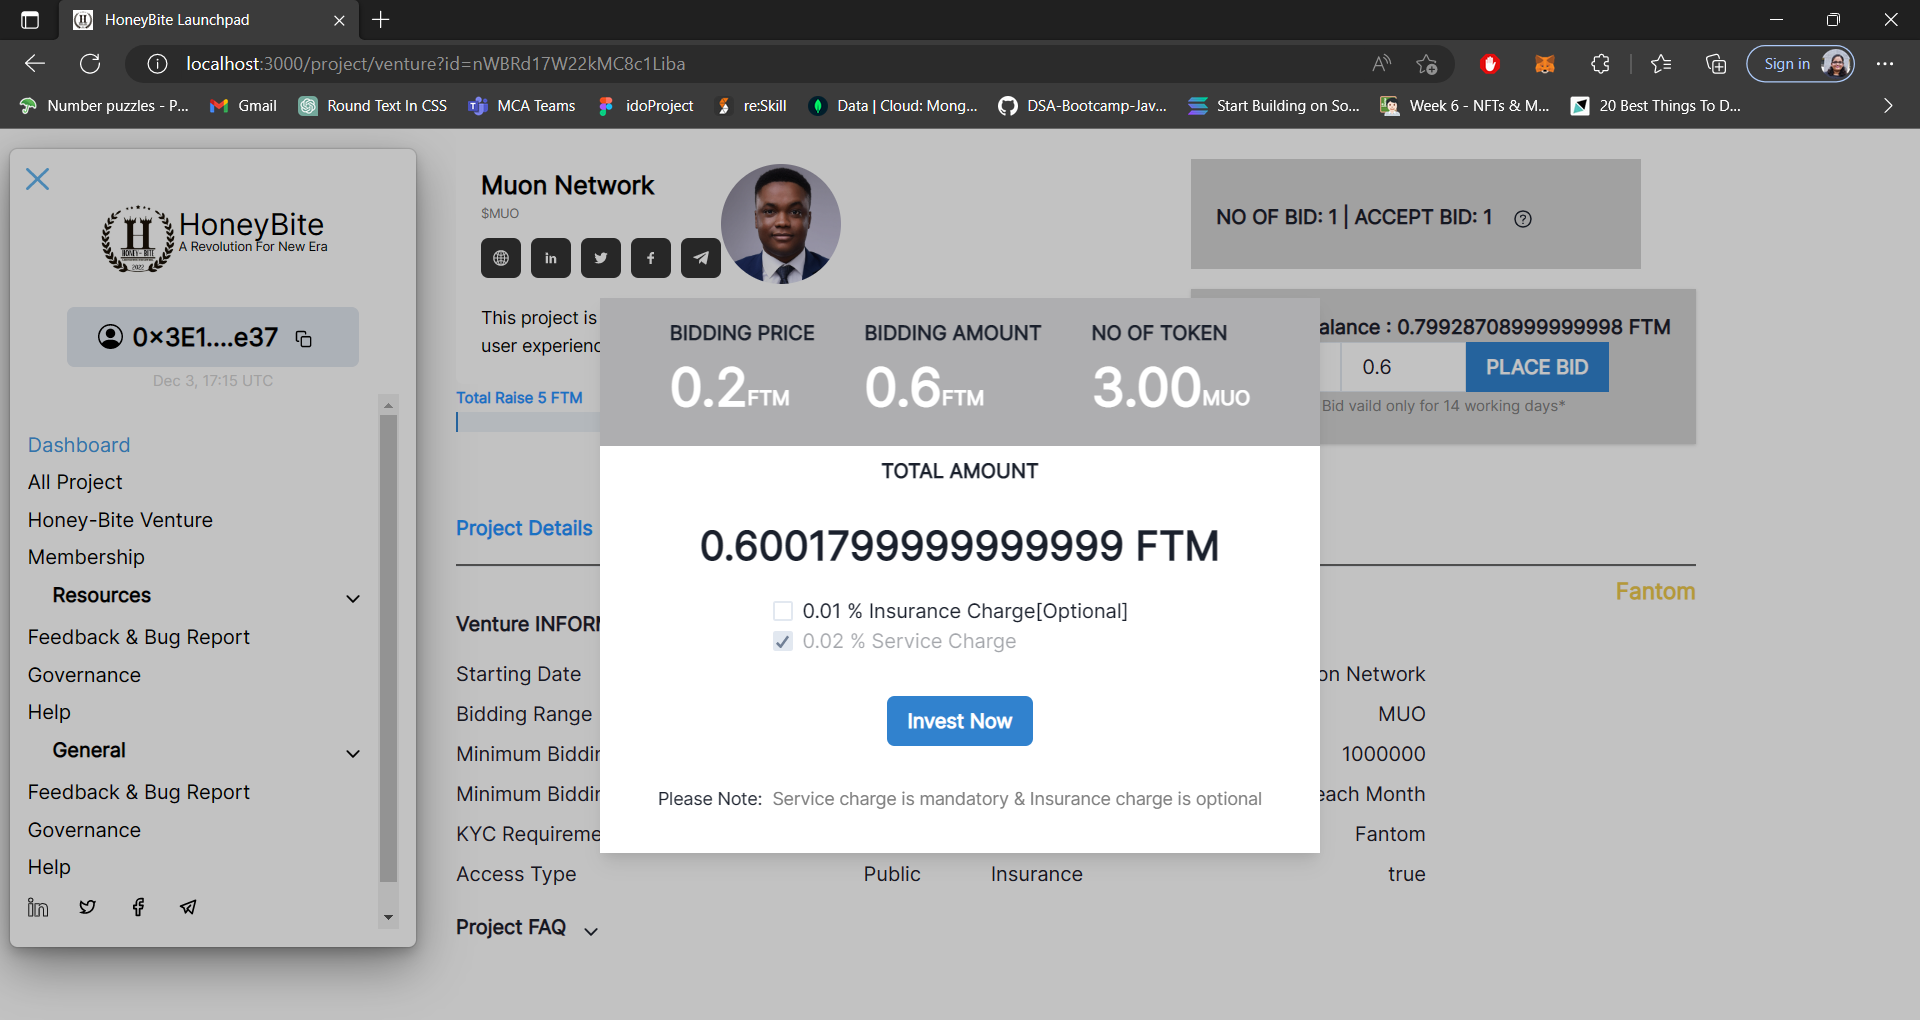Image resolution: width=1920 pixels, height=1020 pixels.
Task: View site information icon in address bar
Action: click(157, 64)
